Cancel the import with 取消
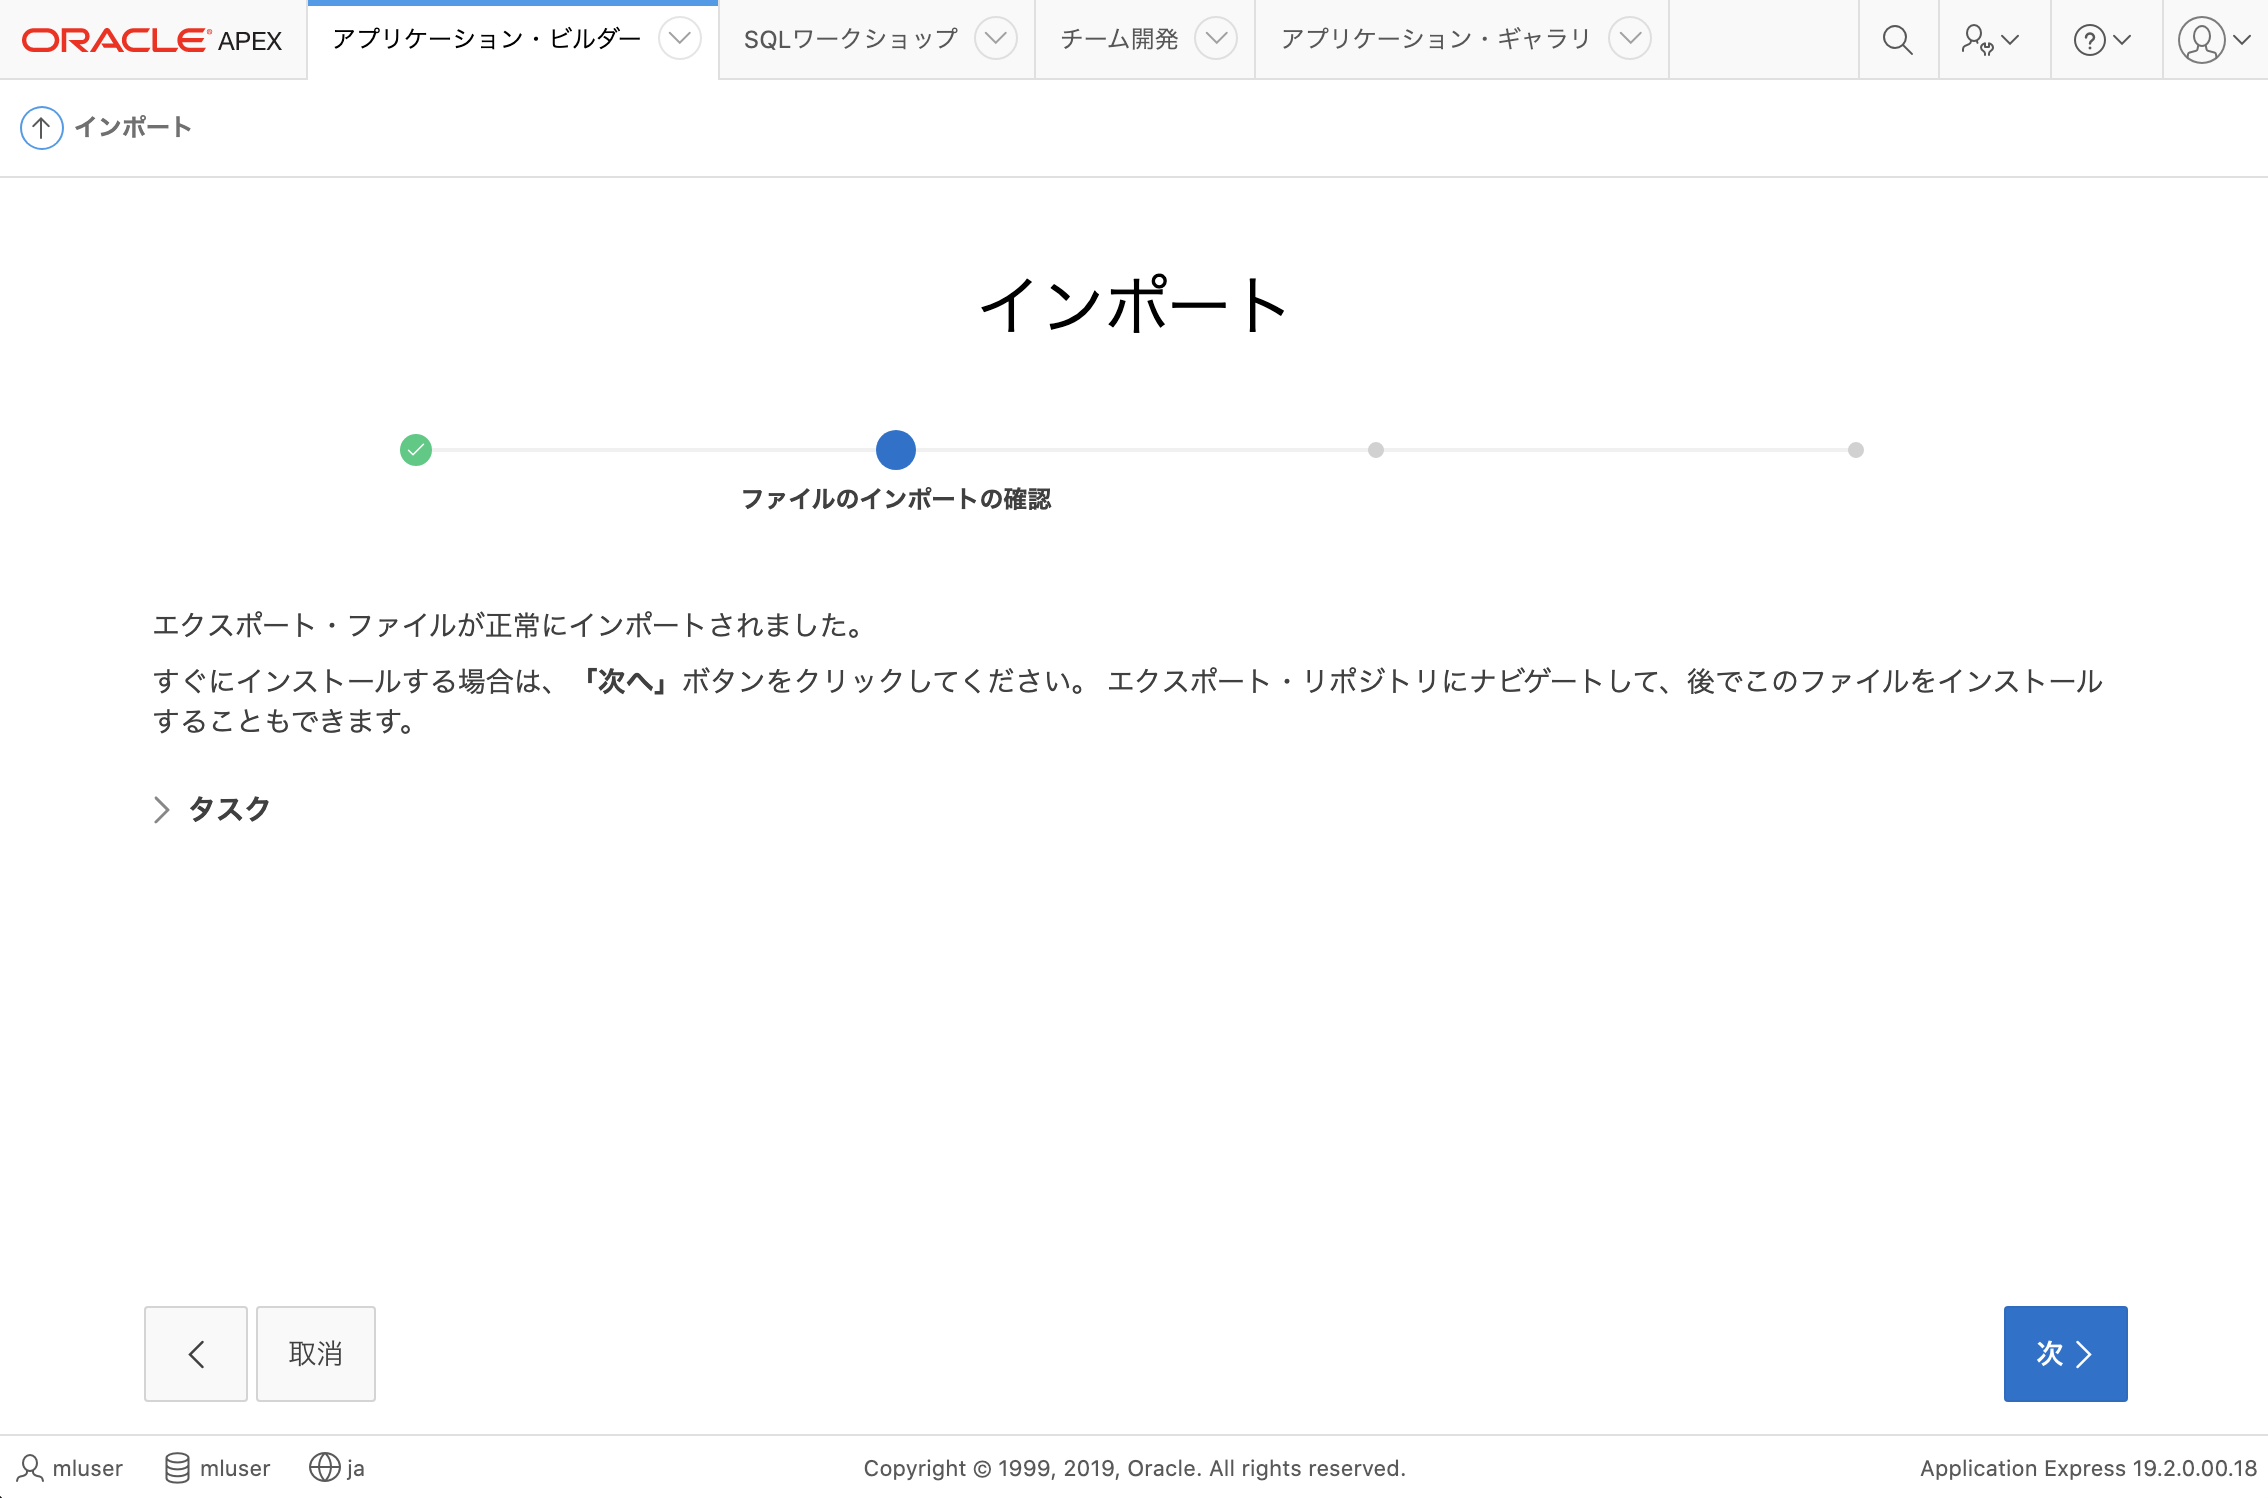 point(315,1353)
